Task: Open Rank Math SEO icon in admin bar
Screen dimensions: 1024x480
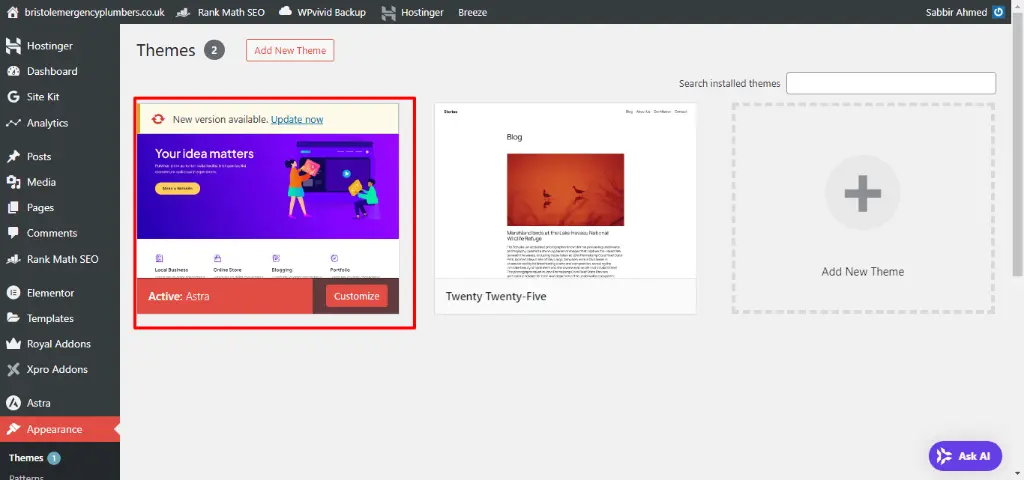Action: [x=185, y=12]
